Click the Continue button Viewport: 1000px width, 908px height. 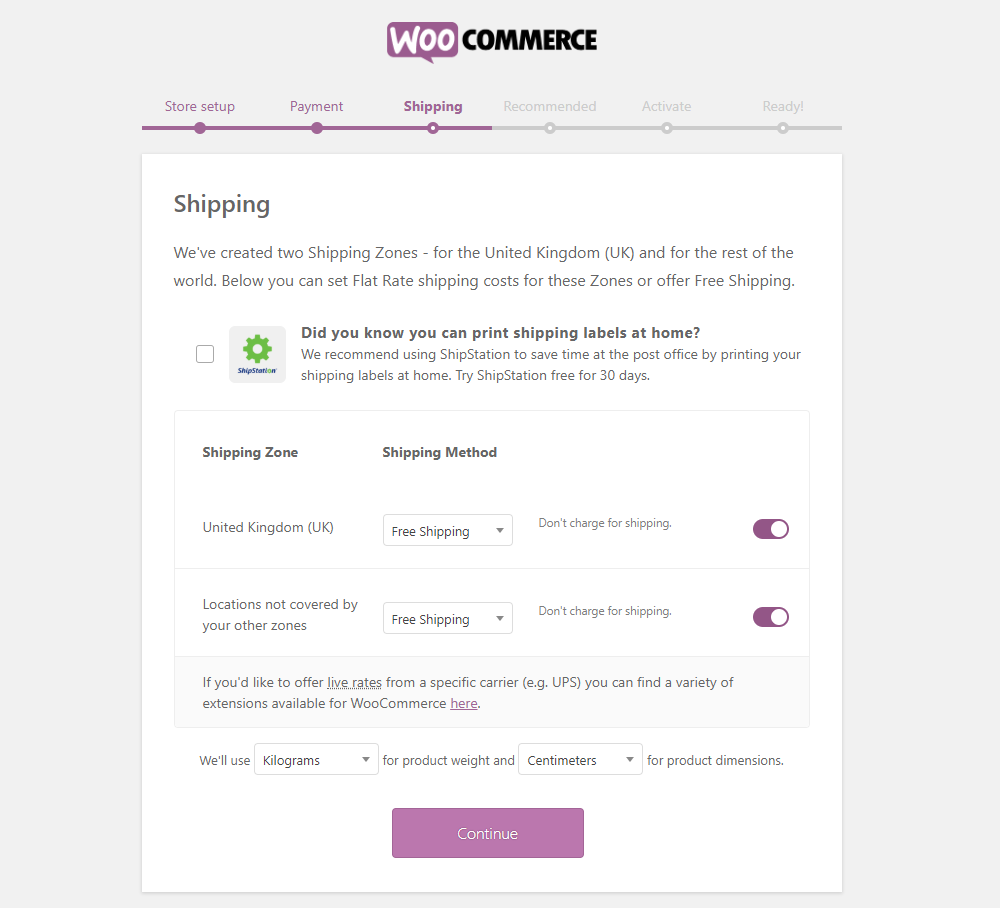(488, 833)
